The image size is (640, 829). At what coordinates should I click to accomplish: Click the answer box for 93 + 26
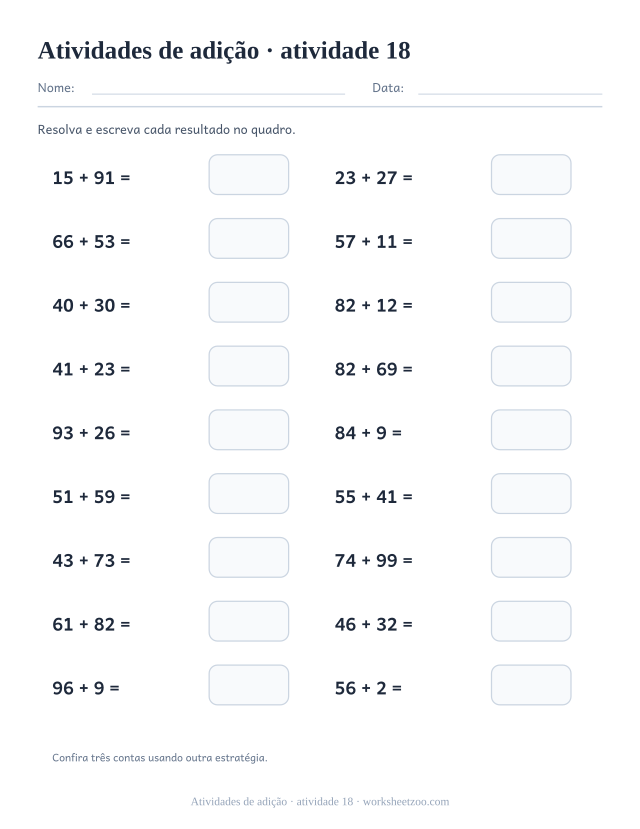point(248,430)
